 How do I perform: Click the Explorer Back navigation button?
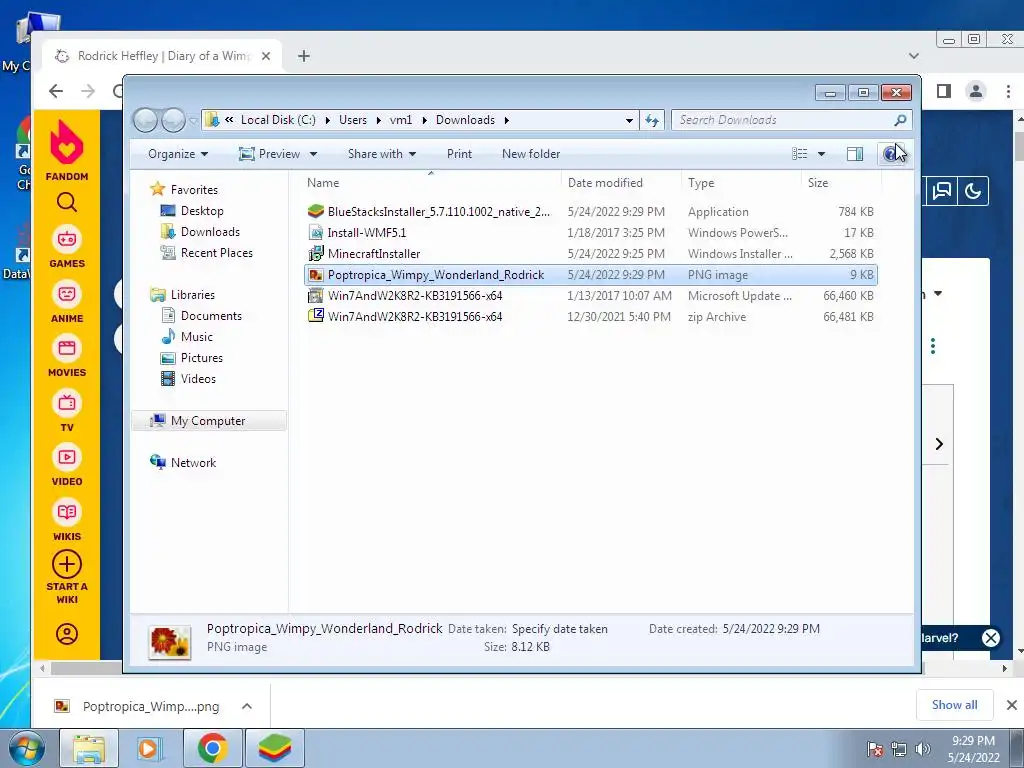pyautogui.click(x=145, y=120)
